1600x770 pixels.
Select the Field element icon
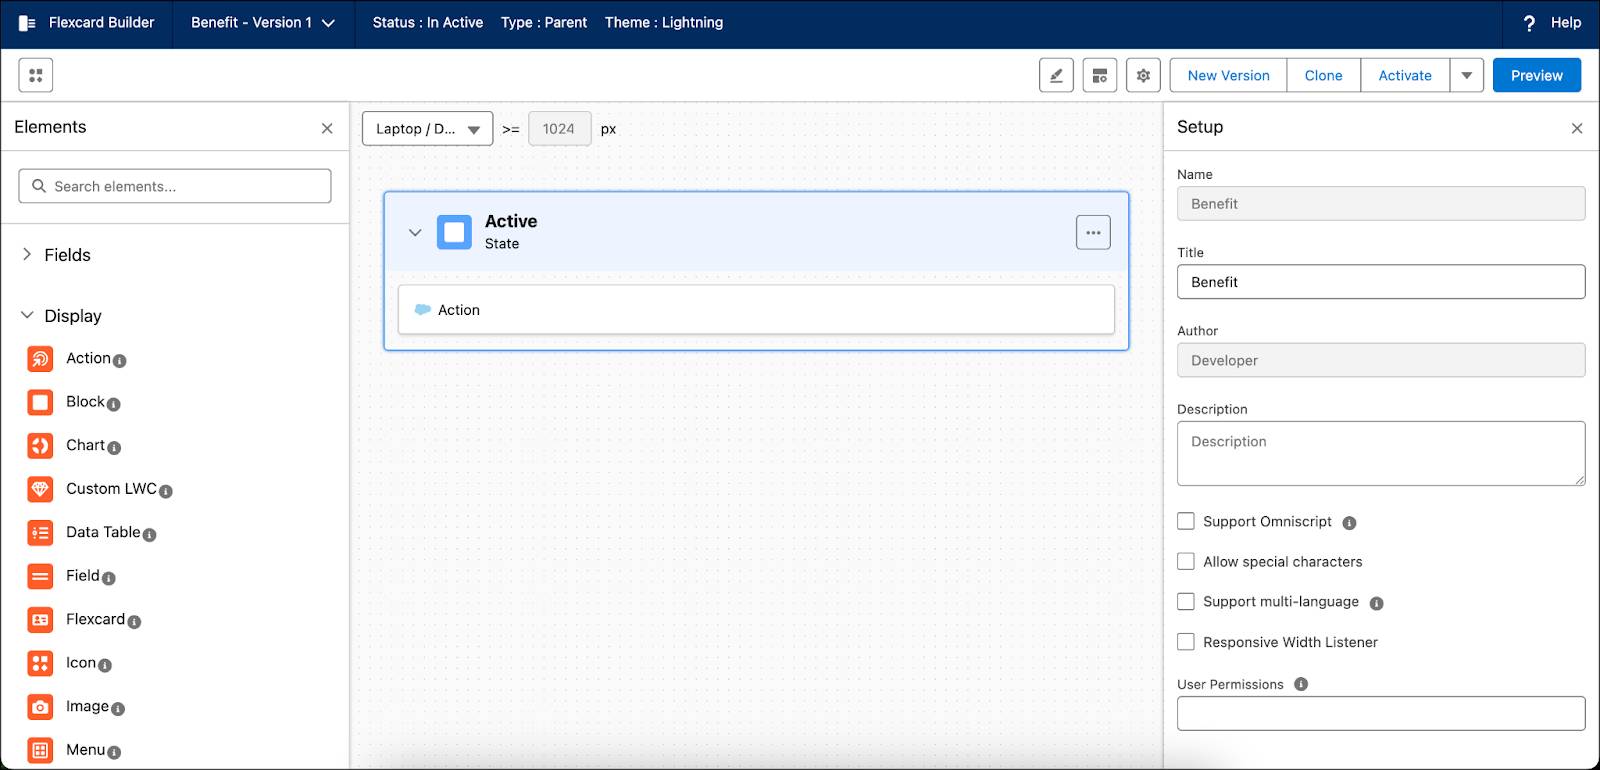tap(40, 576)
